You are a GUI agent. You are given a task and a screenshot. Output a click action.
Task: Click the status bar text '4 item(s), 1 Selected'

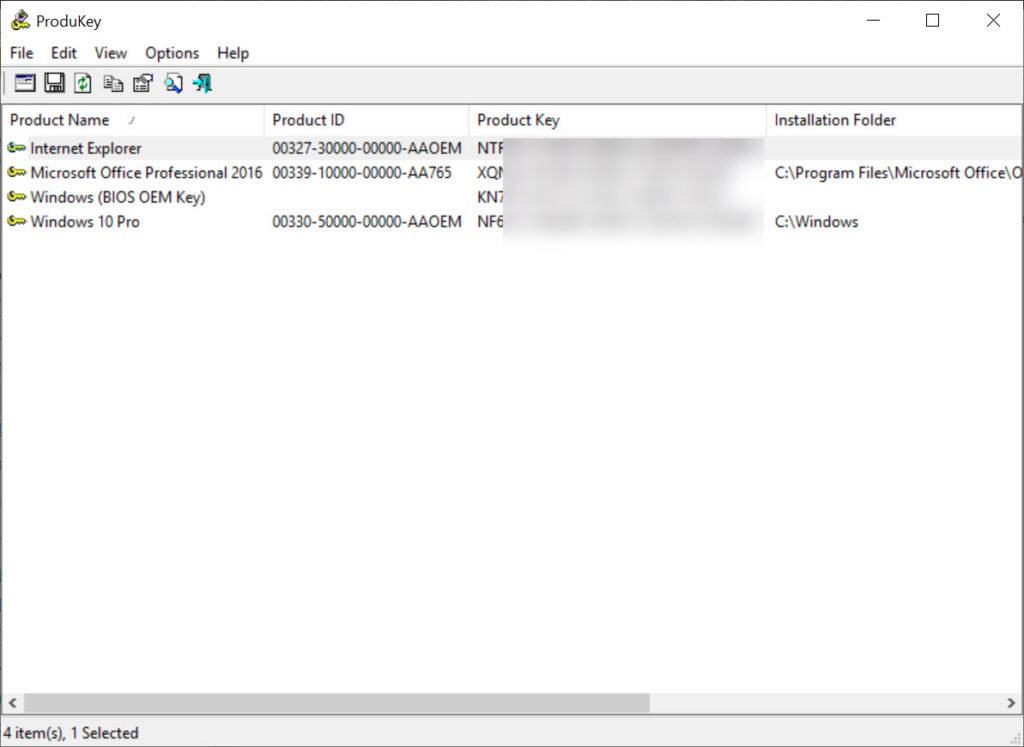coord(71,733)
